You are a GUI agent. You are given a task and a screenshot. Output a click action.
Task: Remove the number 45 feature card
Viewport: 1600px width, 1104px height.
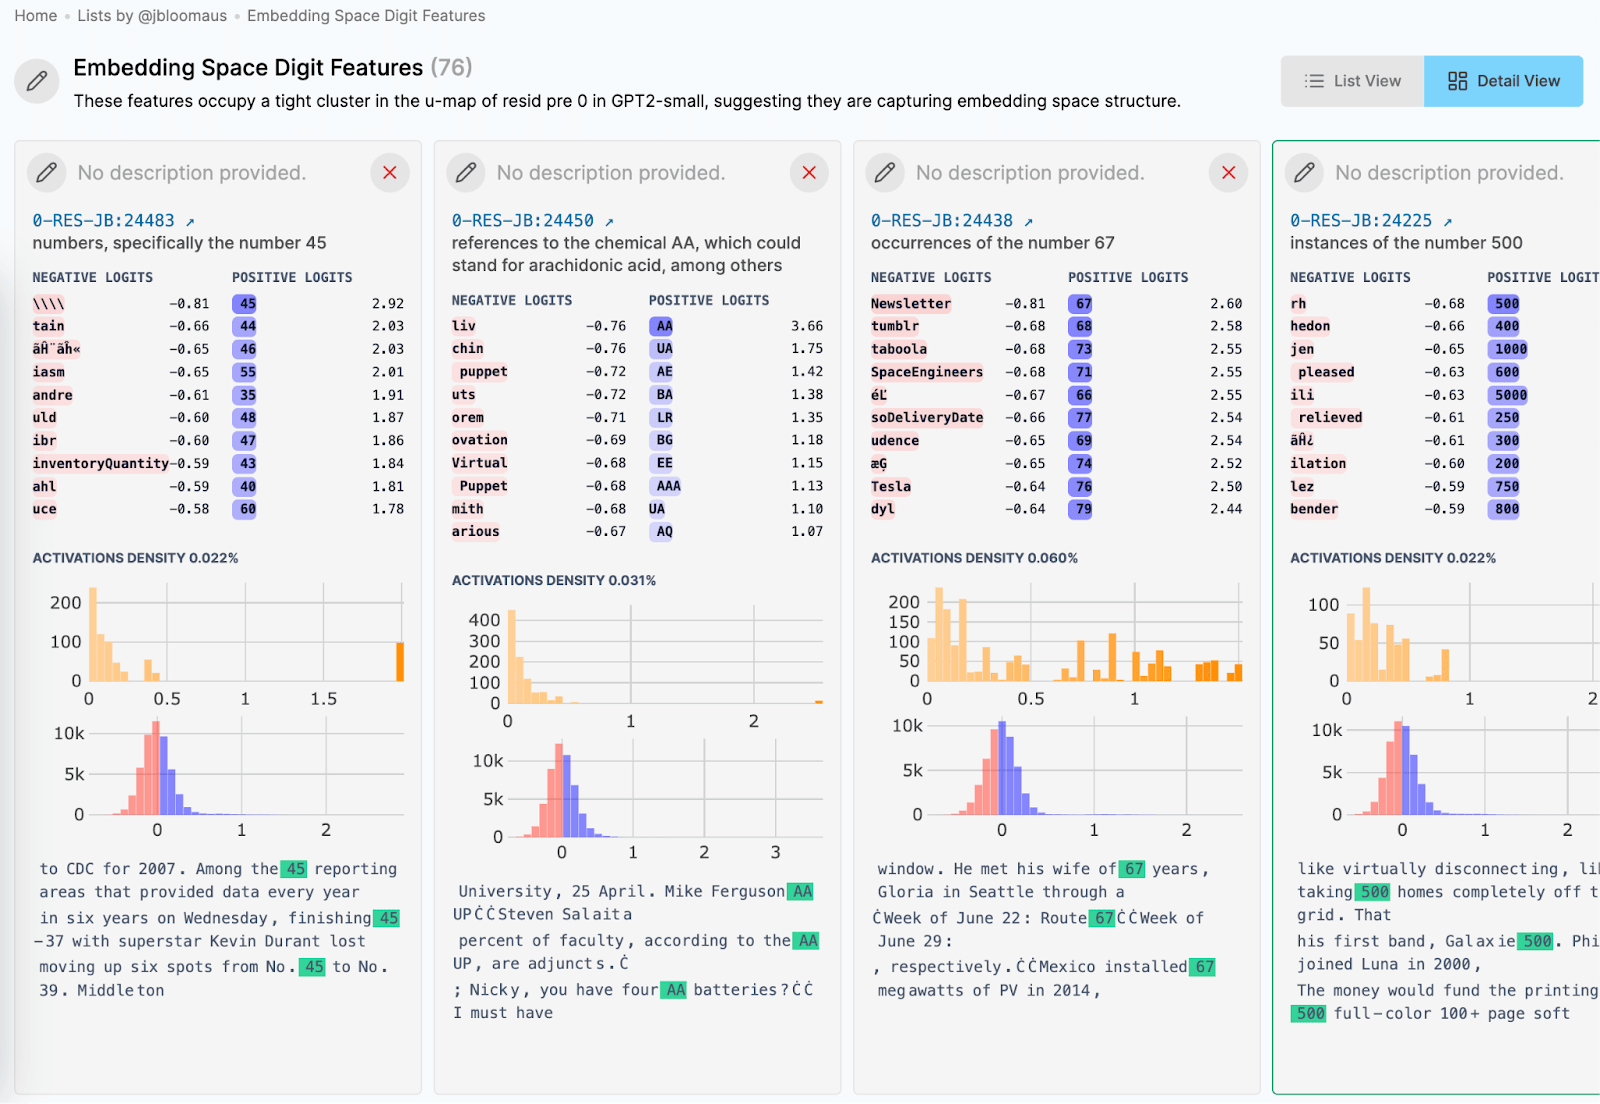390,173
